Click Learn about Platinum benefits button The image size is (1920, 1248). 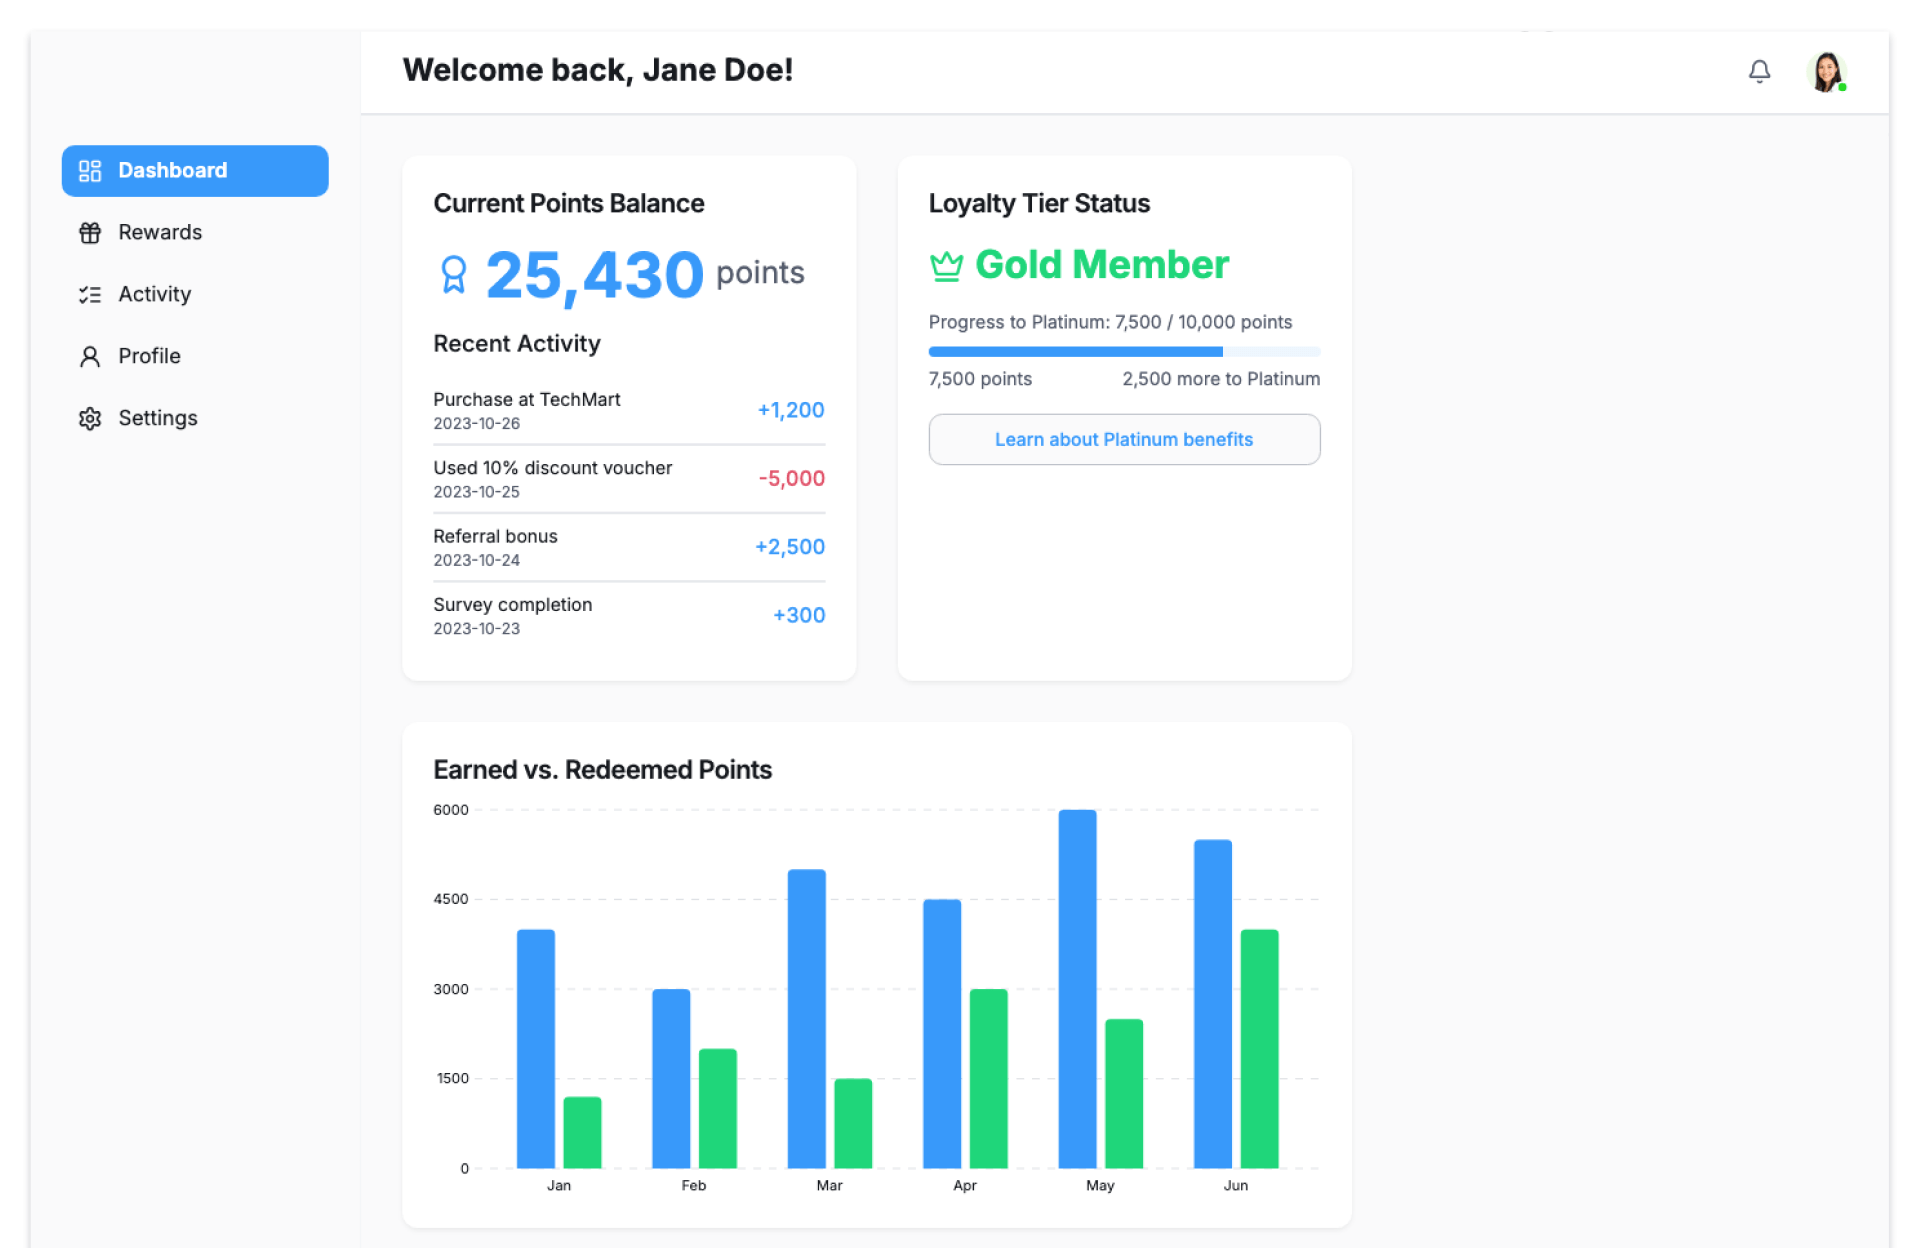point(1123,440)
